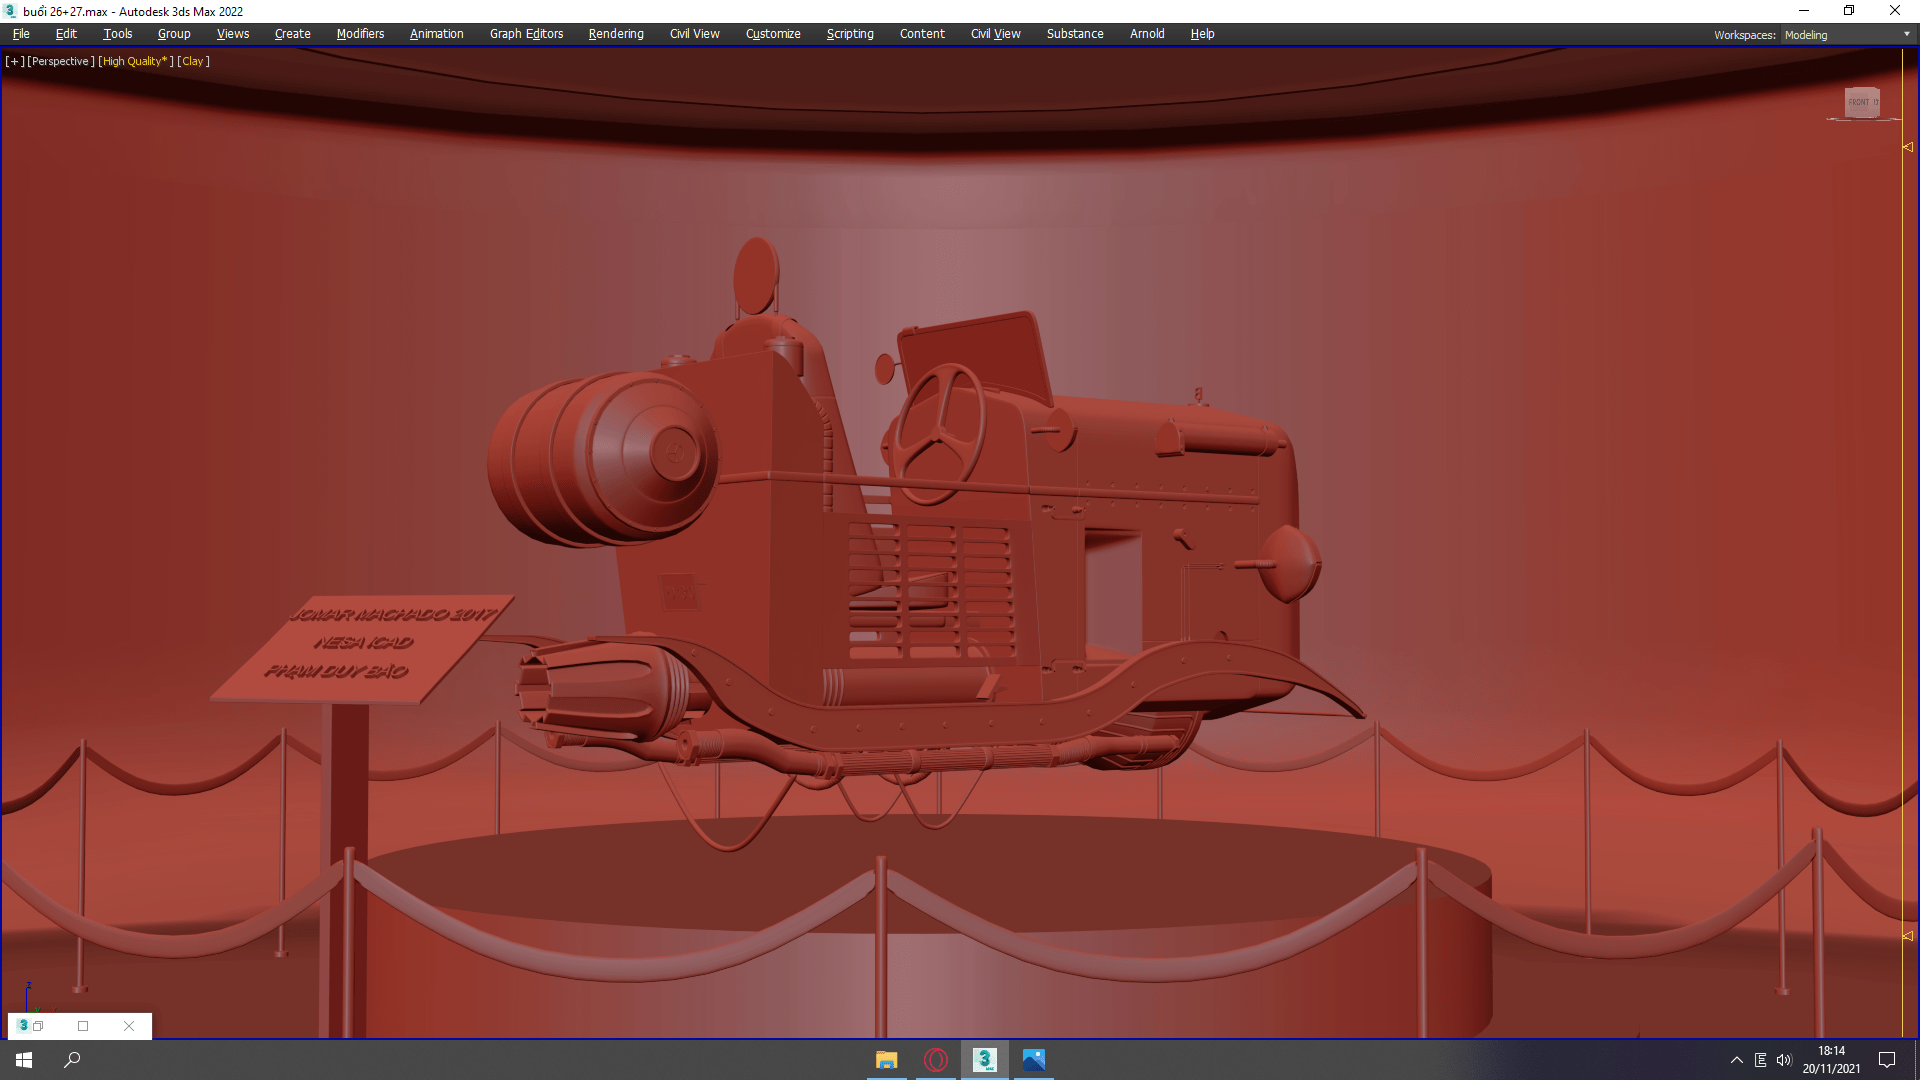Viewport: 1920px width, 1080px height.
Task: Click restore icon on floating minimized window
Action: (x=39, y=1026)
